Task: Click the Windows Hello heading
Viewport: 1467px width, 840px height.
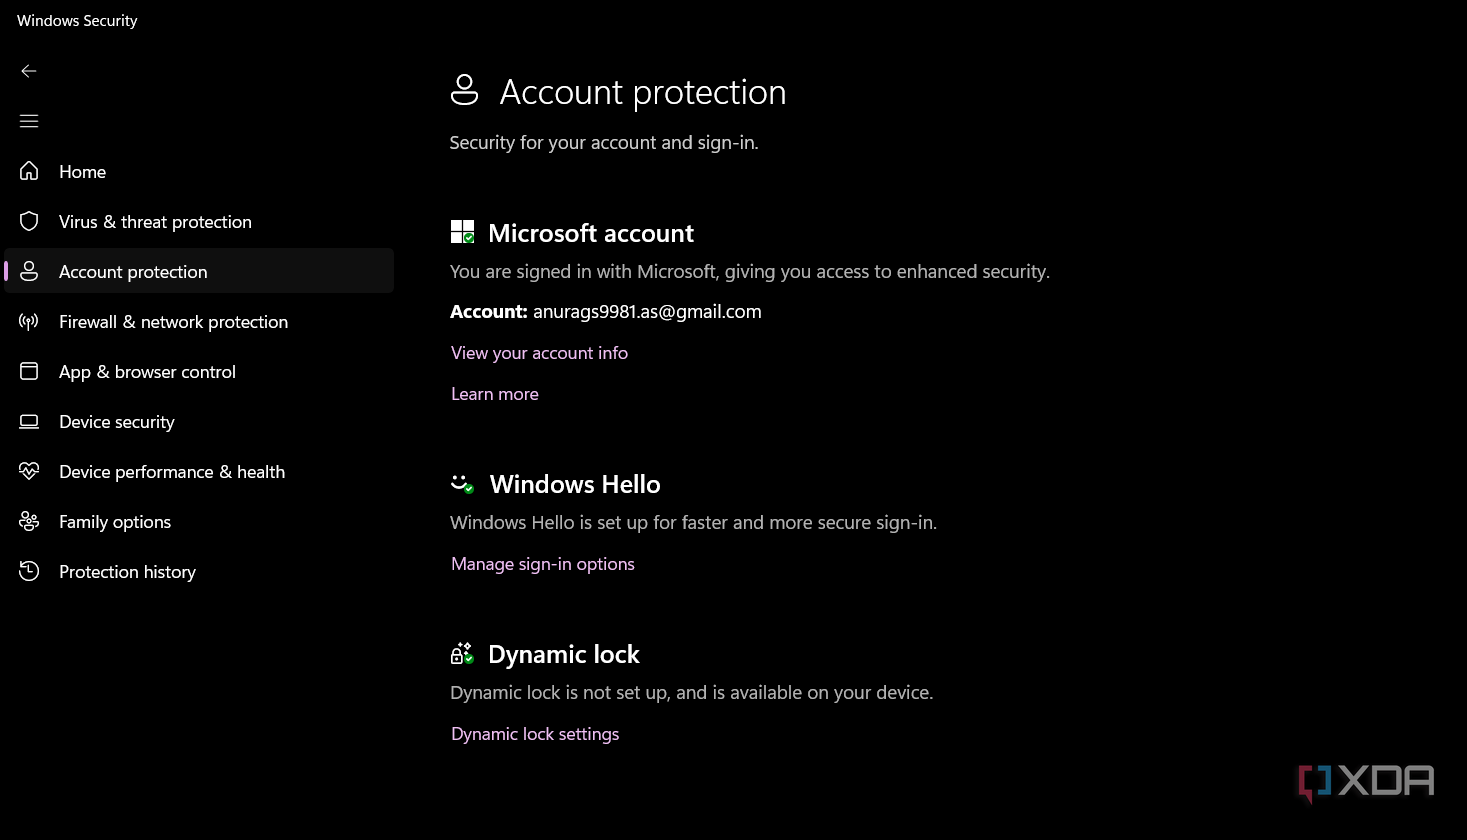Action: click(x=575, y=484)
